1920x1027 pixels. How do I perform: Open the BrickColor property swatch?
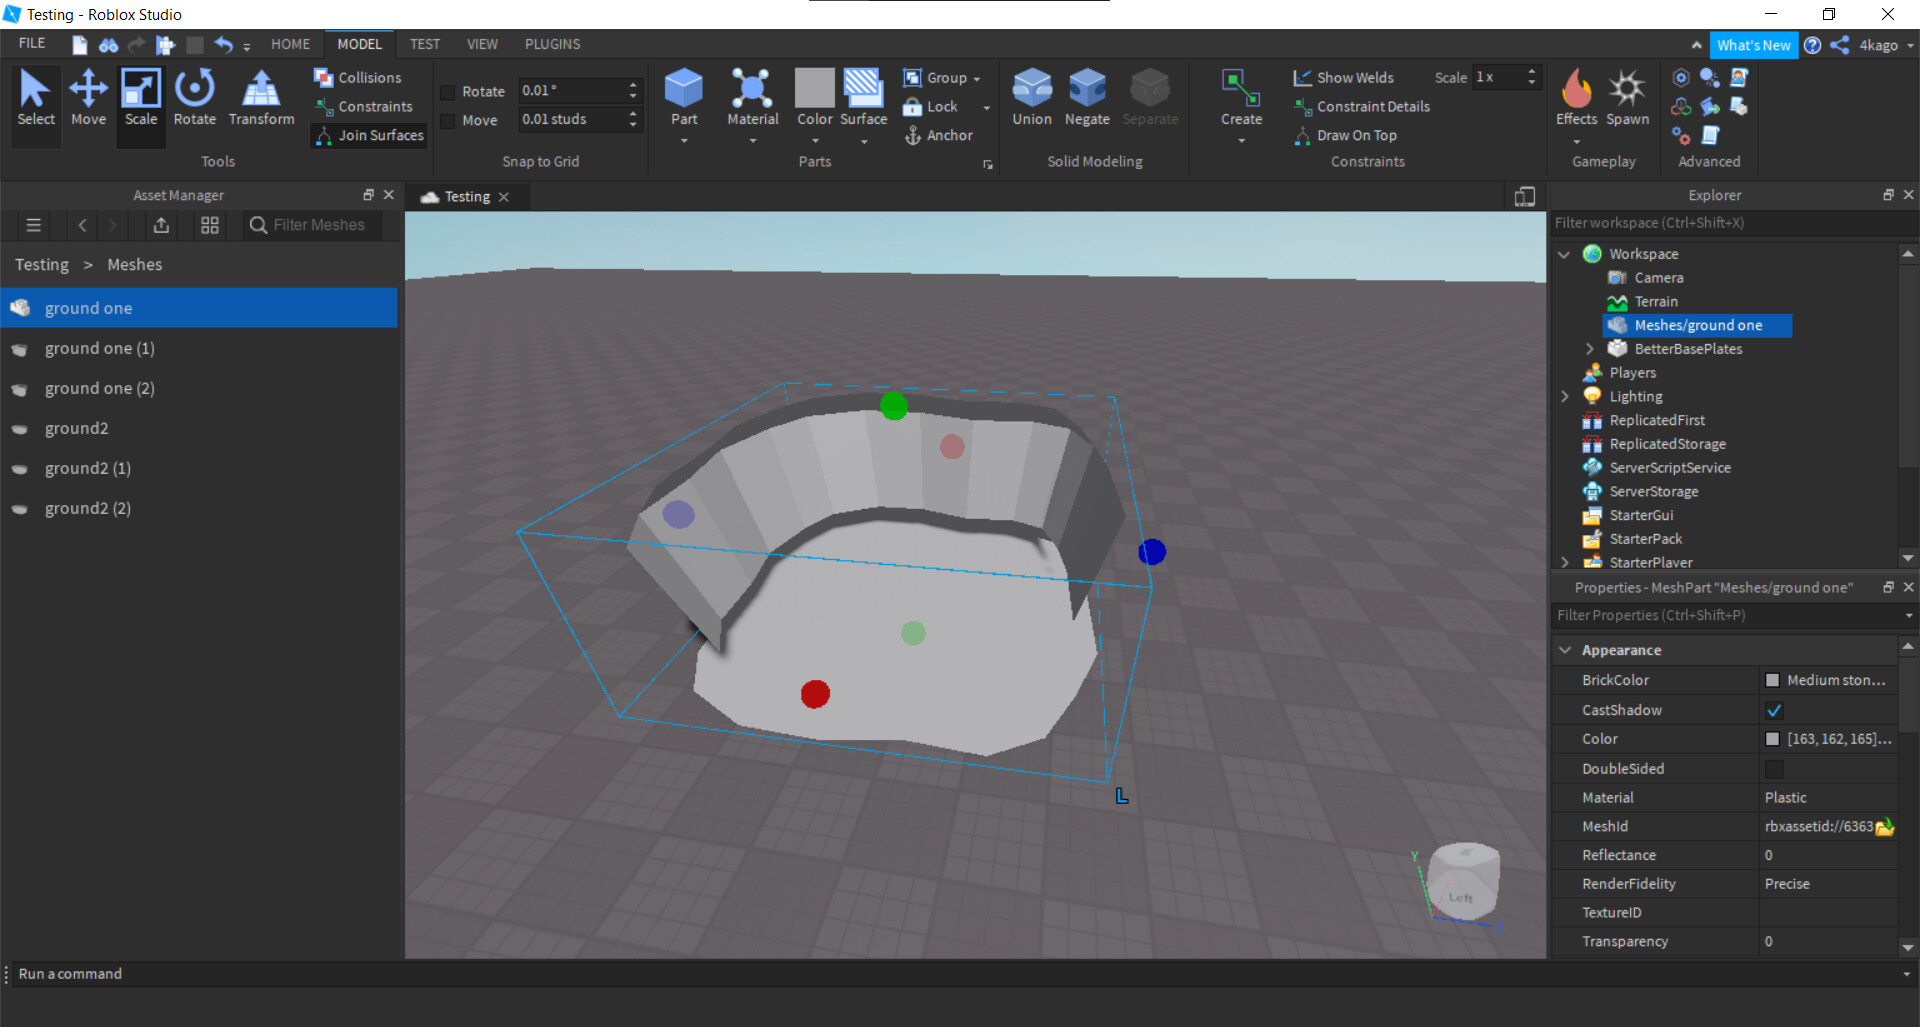(1772, 680)
